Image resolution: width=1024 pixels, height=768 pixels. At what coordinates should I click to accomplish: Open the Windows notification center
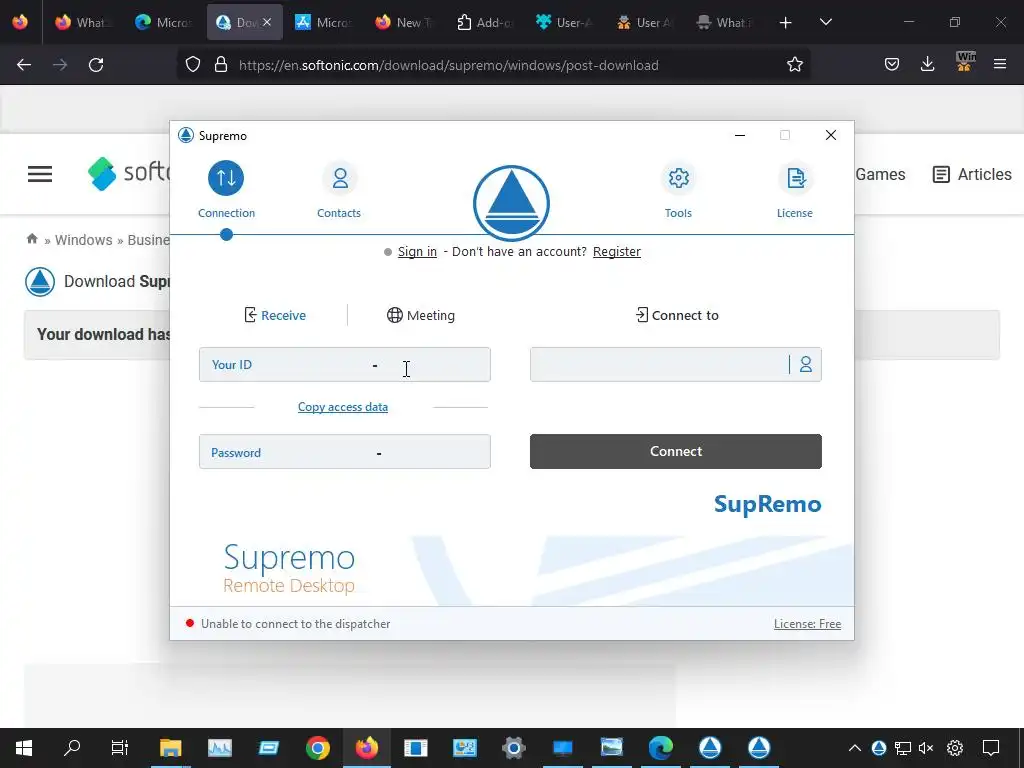(x=991, y=748)
